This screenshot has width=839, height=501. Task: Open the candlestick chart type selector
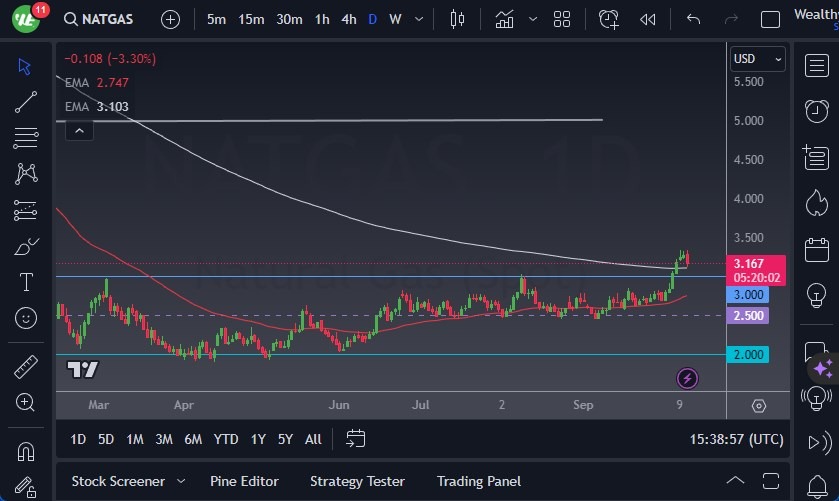pyautogui.click(x=458, y=19)
